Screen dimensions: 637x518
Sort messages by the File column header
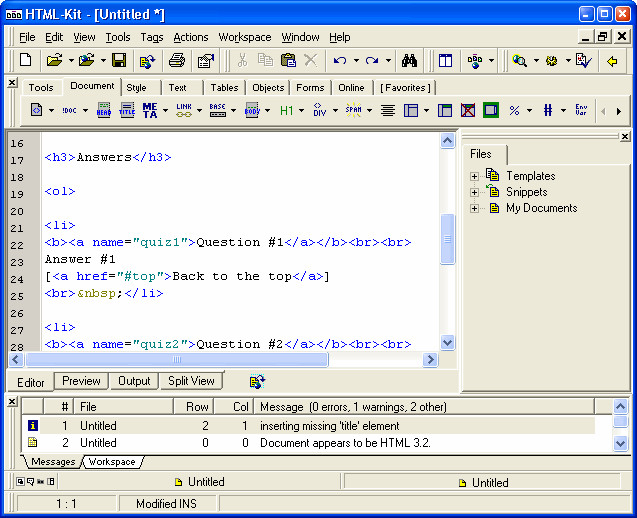pos(124,407)
